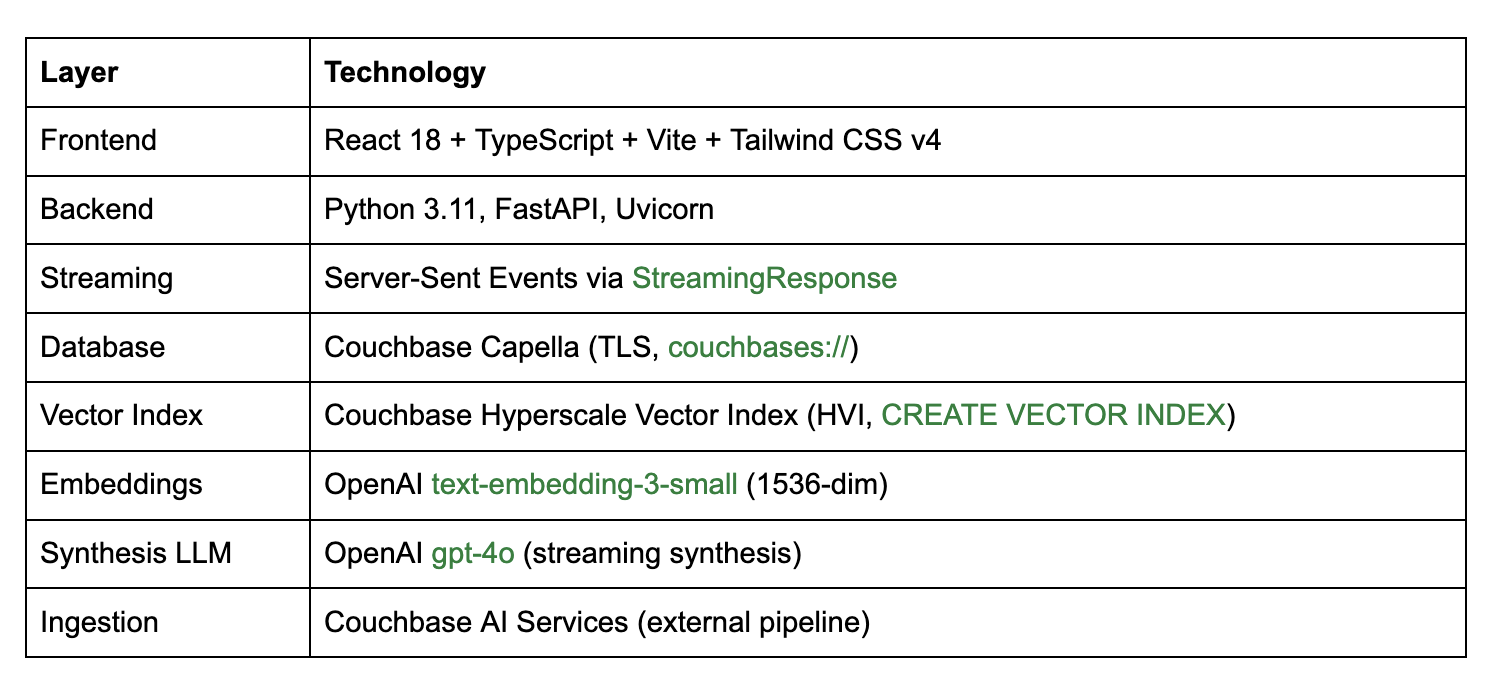
Task: Select the Layer column header cell
Action: pos(79,72)
